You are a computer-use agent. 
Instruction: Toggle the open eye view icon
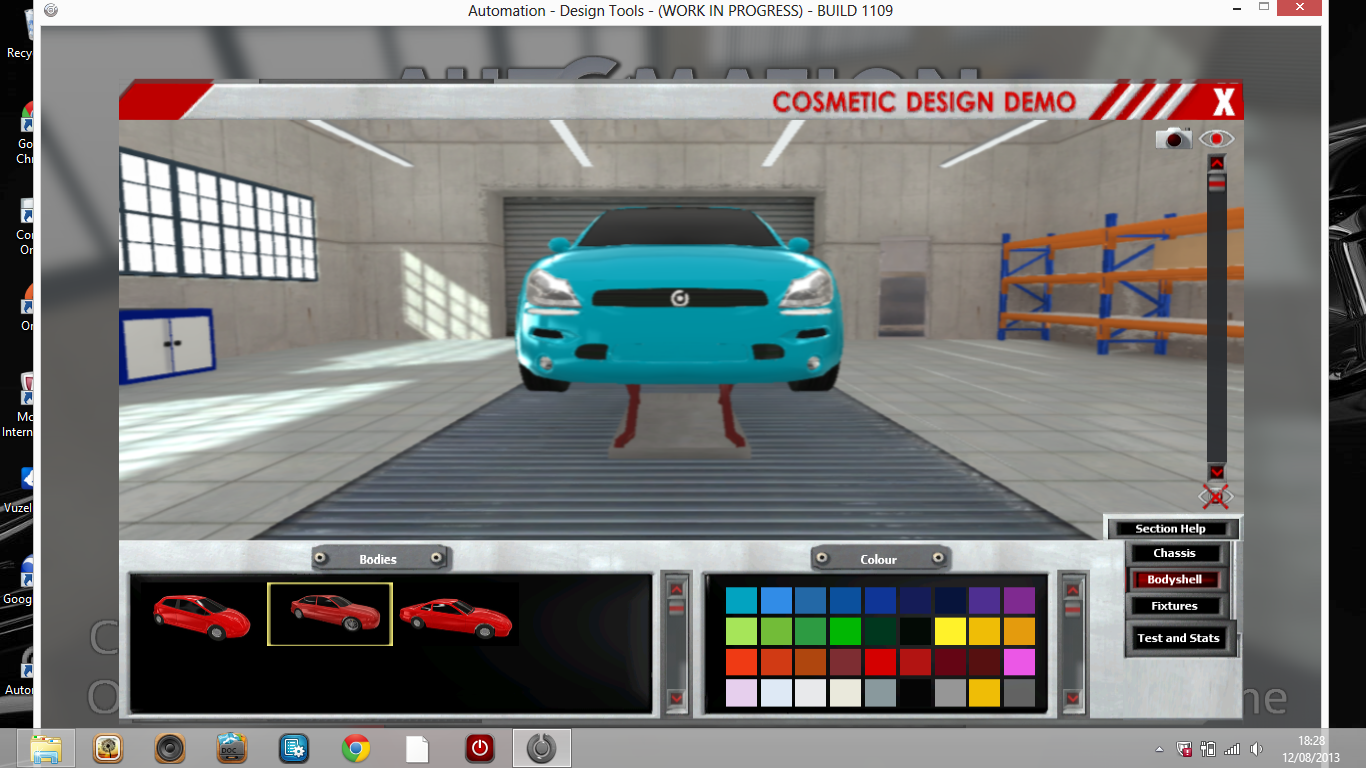click(x=1217, y=139)
